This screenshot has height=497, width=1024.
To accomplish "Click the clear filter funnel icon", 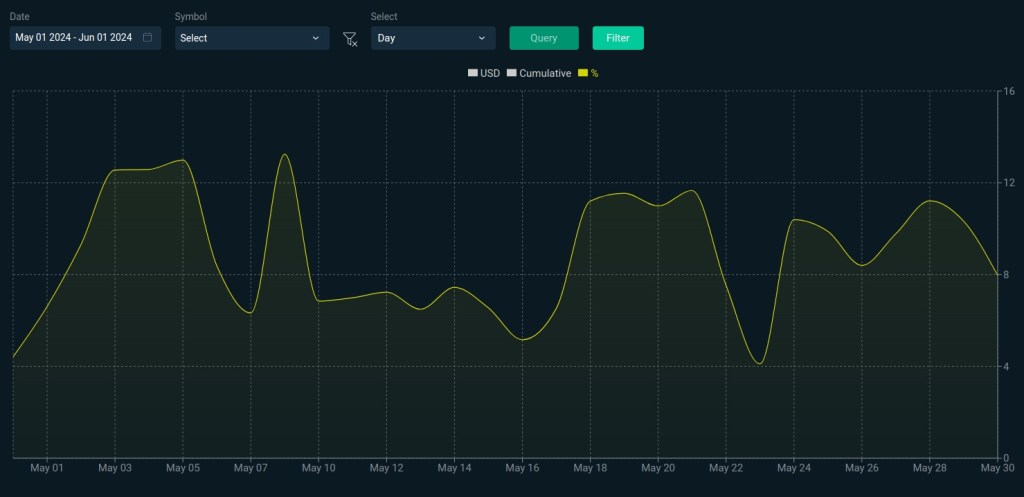I will (x=350, y=39).
